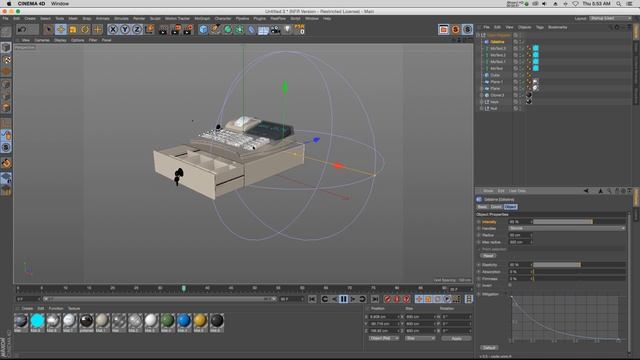Screen dimensions: 640x360
Task: Expand the bottom Null object
Action: click(482, 109)
